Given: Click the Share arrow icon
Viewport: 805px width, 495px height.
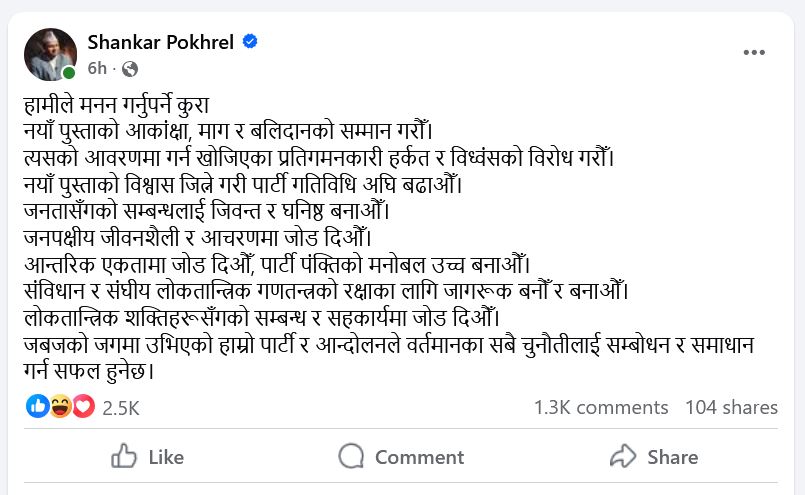Looking at the screenshot, I should [623, 457].
